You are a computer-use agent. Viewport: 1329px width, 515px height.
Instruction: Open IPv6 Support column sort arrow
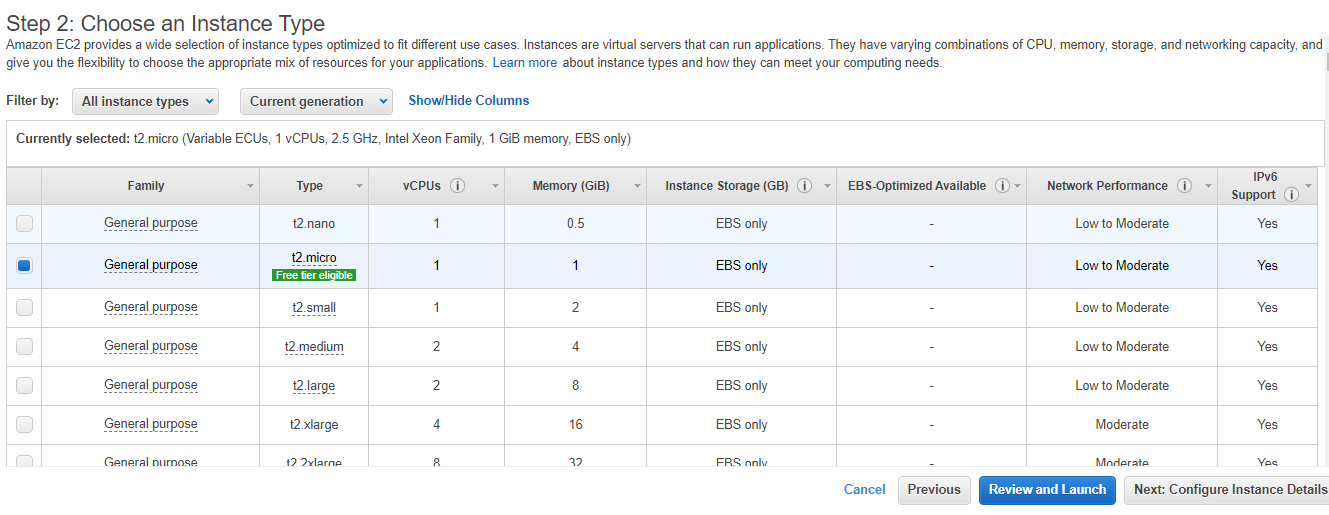pyautogui.click(x=1309, y=187)
